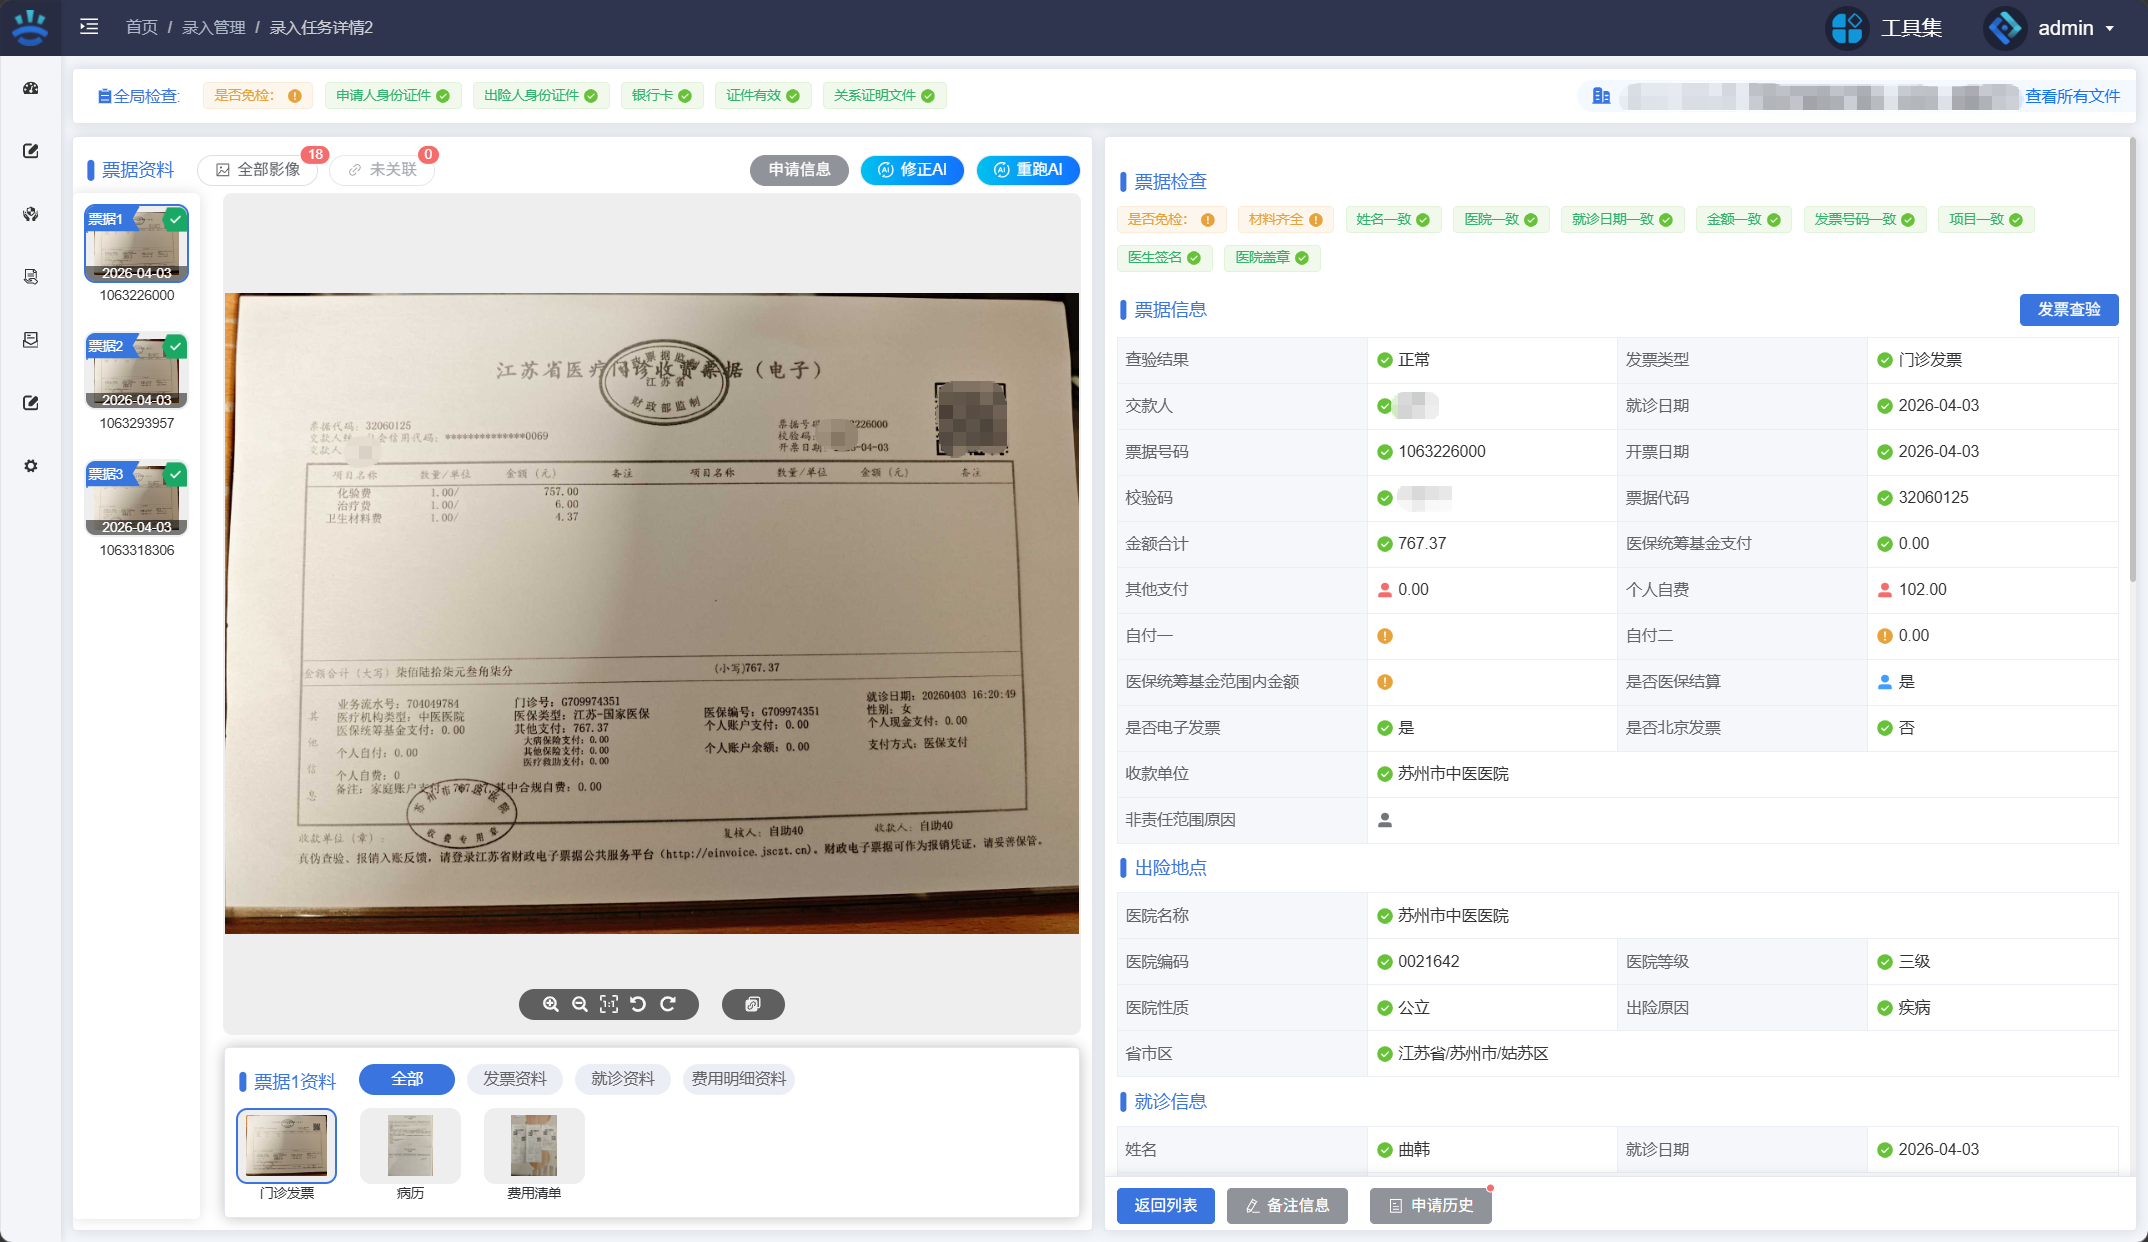
Task: Click the link-copy icon beside rotate controls
Action: (753, 1004)
